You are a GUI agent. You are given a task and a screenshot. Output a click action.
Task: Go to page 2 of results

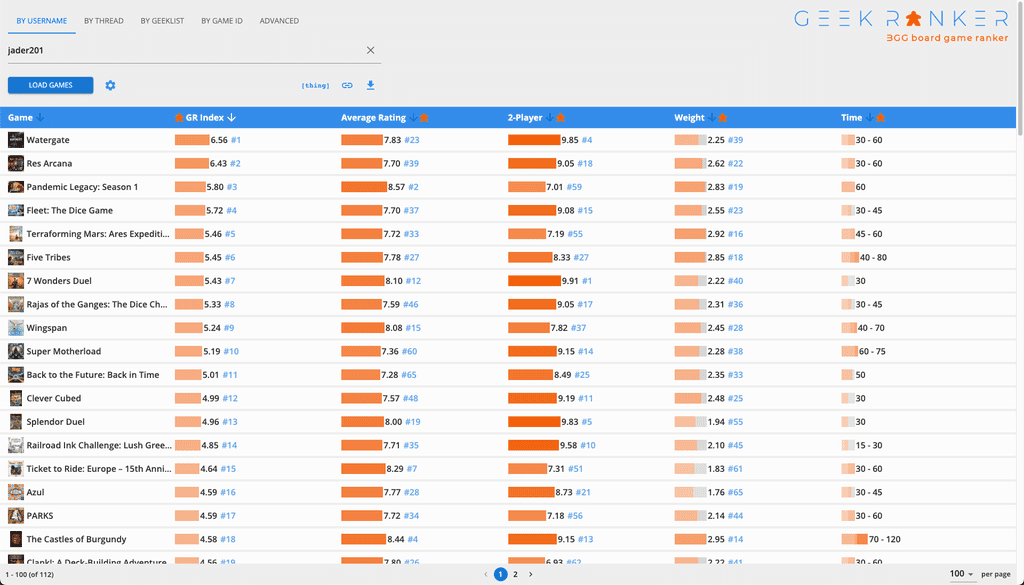[x=515, y=575]
